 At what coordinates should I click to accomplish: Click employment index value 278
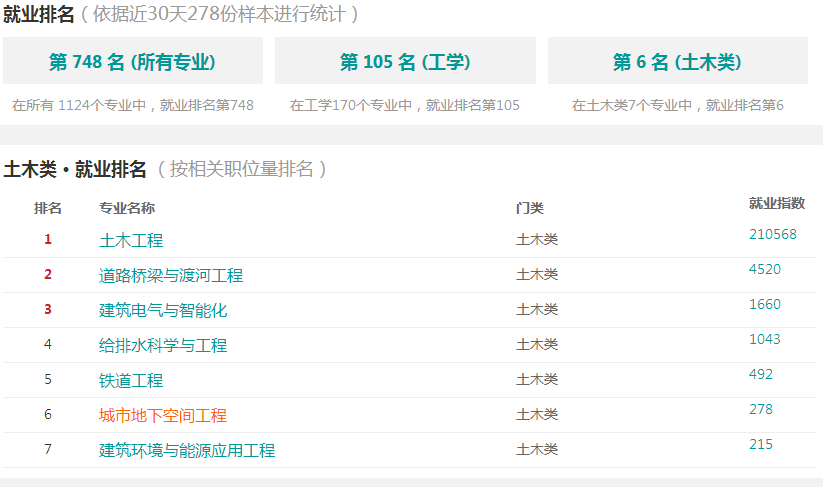coord(761,409)
